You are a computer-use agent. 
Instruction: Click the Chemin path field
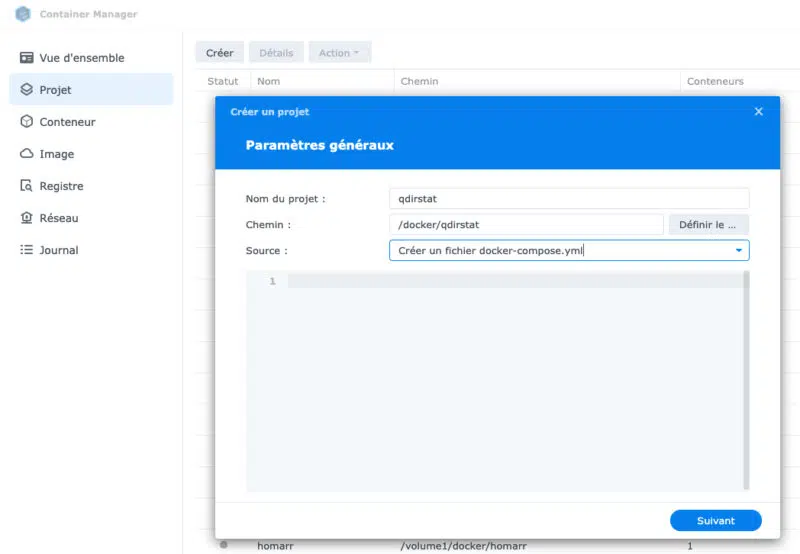pyautogui.click(x=526, y=224)
